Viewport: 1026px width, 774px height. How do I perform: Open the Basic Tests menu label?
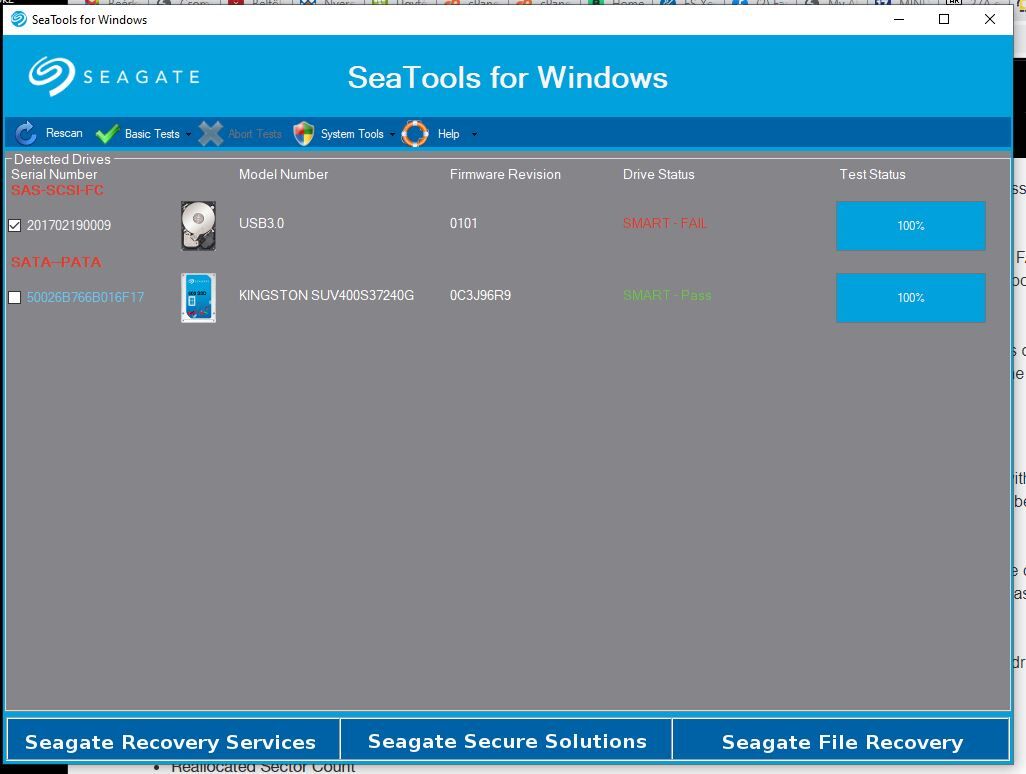pos(152,133)
